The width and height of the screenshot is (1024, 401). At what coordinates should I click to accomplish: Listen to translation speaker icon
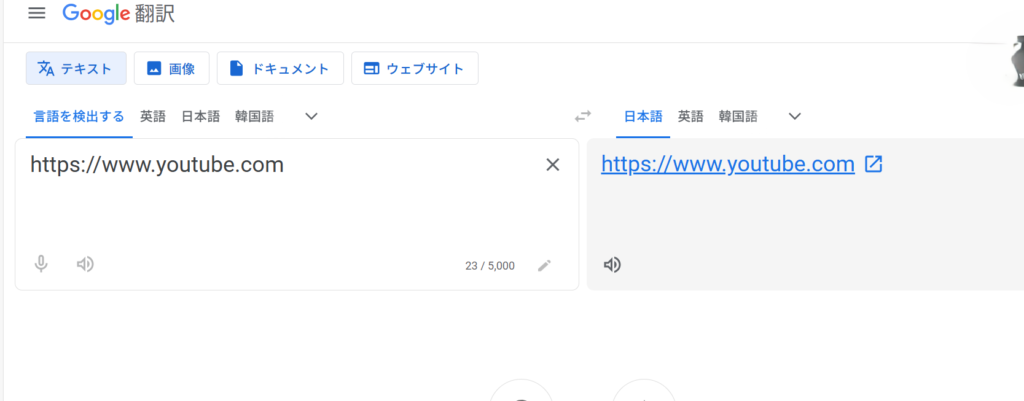pyautogui.click(x=612, y=265)
